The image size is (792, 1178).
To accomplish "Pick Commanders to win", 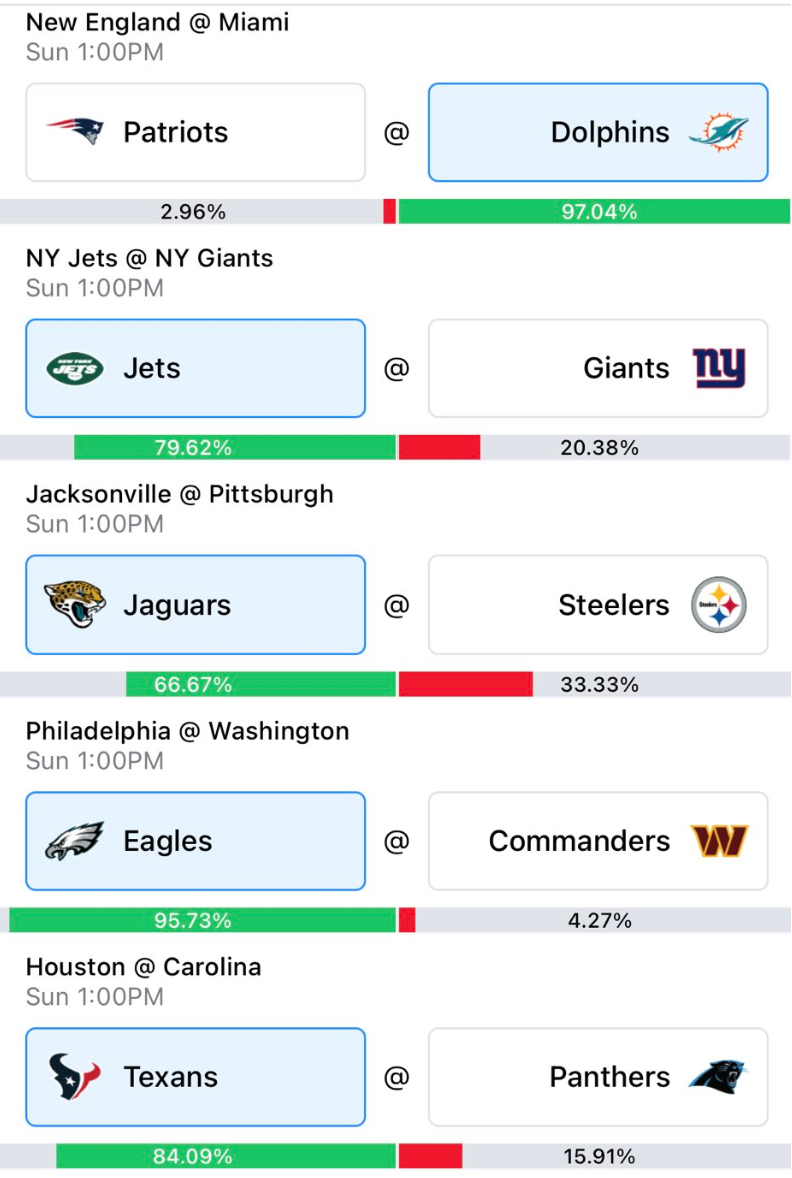I will (598, 841).
